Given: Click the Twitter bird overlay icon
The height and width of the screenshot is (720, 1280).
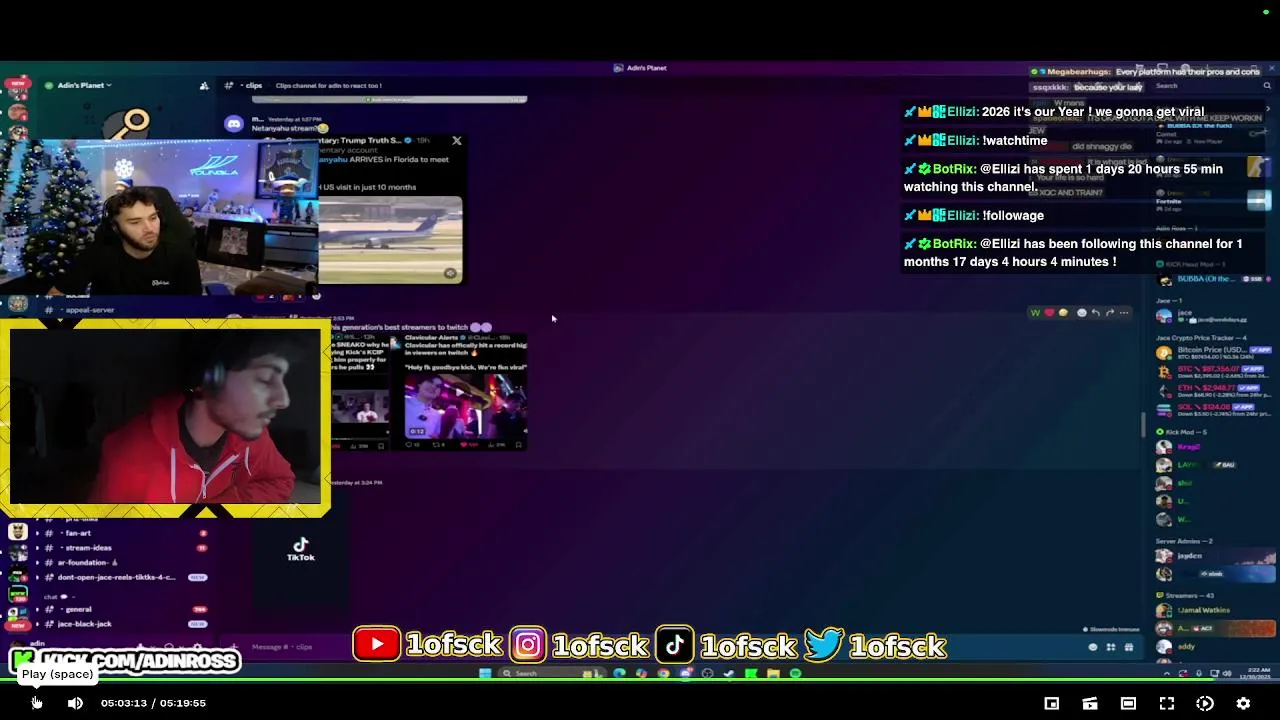Looking at the screenshot, I should [824, 645].
